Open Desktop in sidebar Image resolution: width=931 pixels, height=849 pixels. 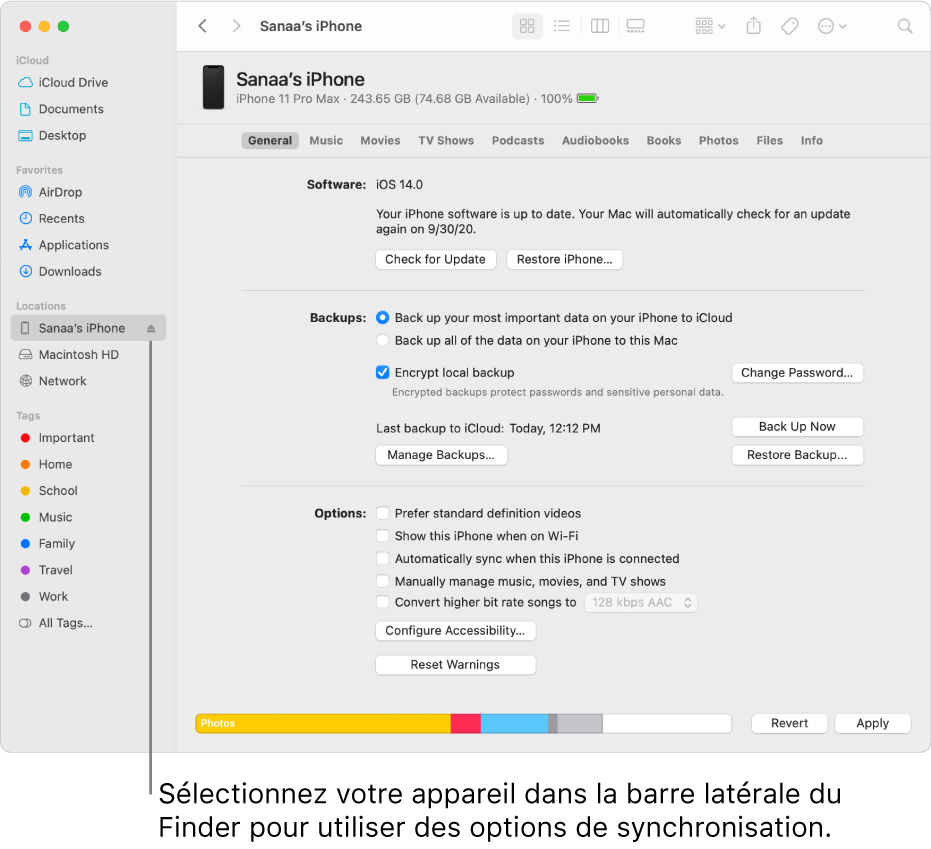pos(52,135)
